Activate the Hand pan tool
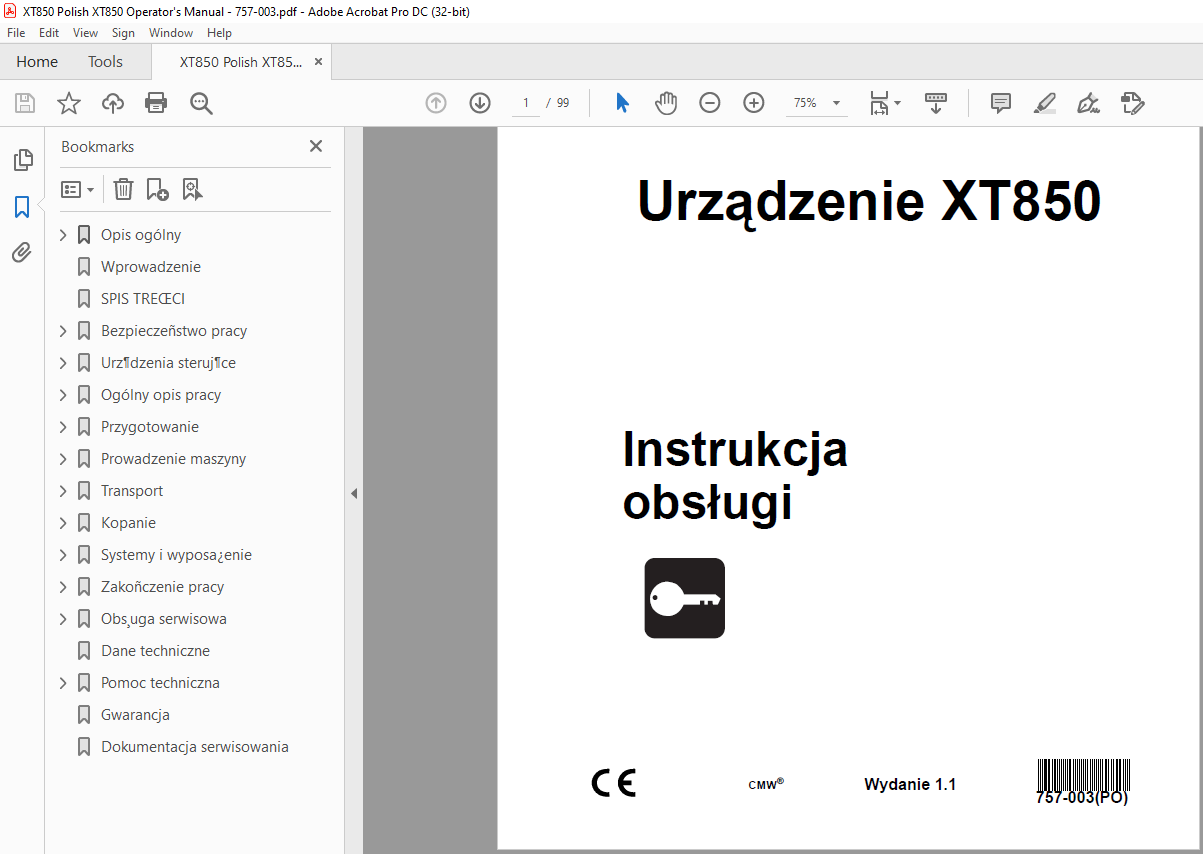The width and height of the screenshot is (1203, 854). tap(666, 103)
